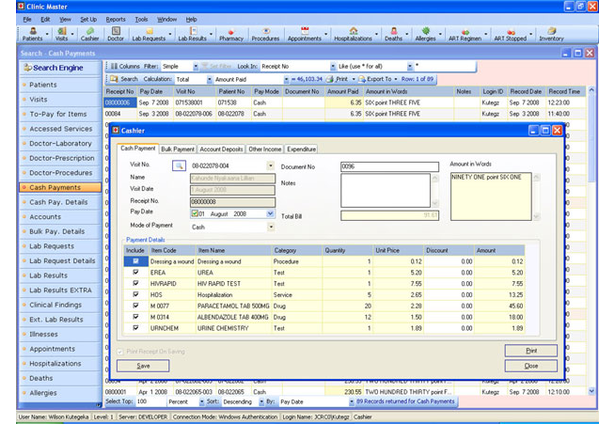
Task: Click the Notes scrollbar in Cashier dialog
Action: point(435,190)
